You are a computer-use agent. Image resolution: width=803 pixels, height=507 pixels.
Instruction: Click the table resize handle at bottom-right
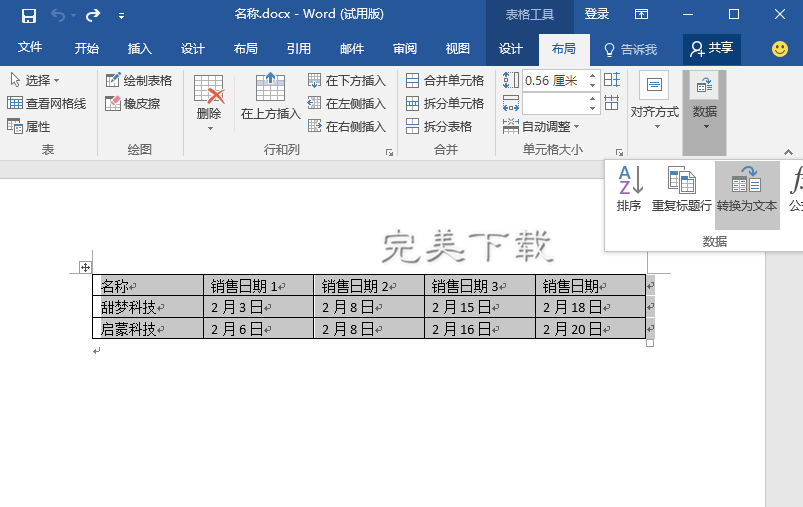[x=650, y=343]
